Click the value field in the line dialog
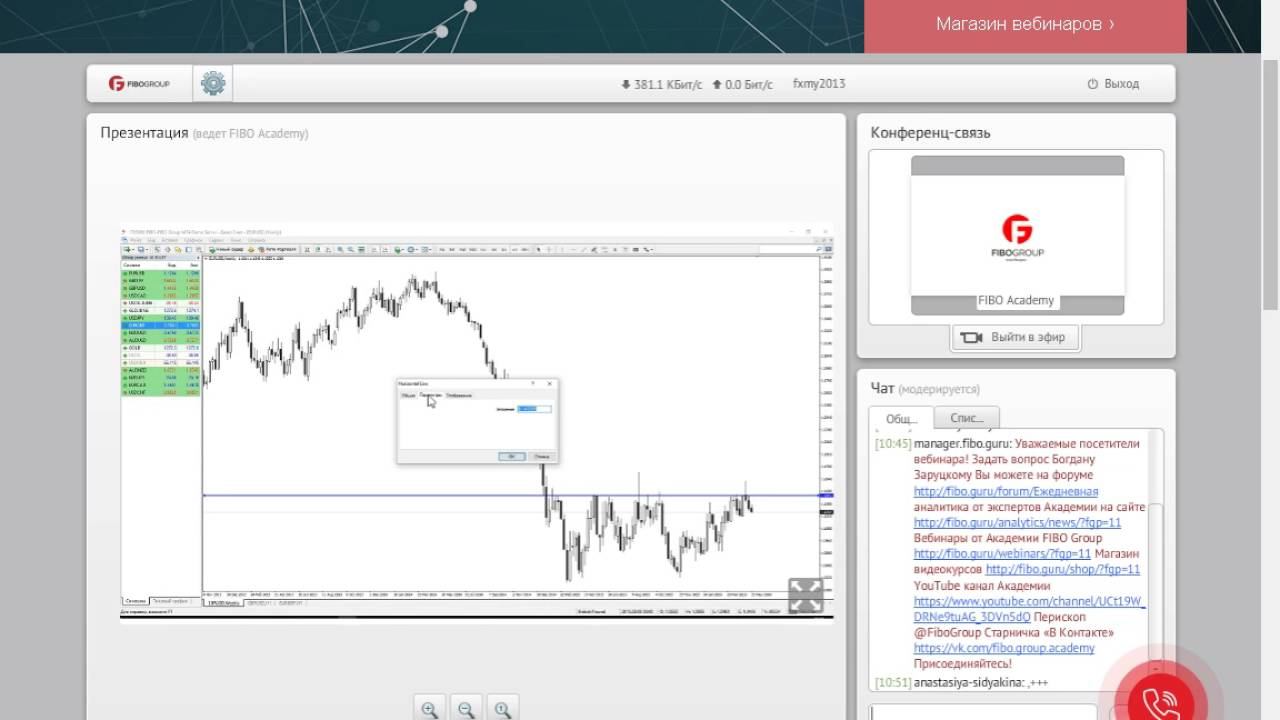 pyautogui.click(x=534, y=408)
